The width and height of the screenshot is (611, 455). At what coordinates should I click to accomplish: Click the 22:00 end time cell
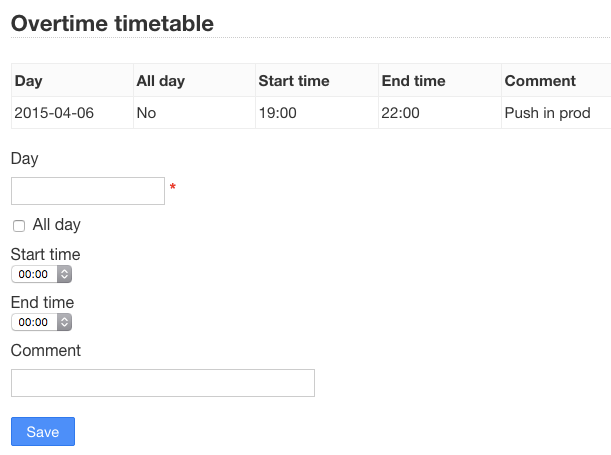coord(401,113)
